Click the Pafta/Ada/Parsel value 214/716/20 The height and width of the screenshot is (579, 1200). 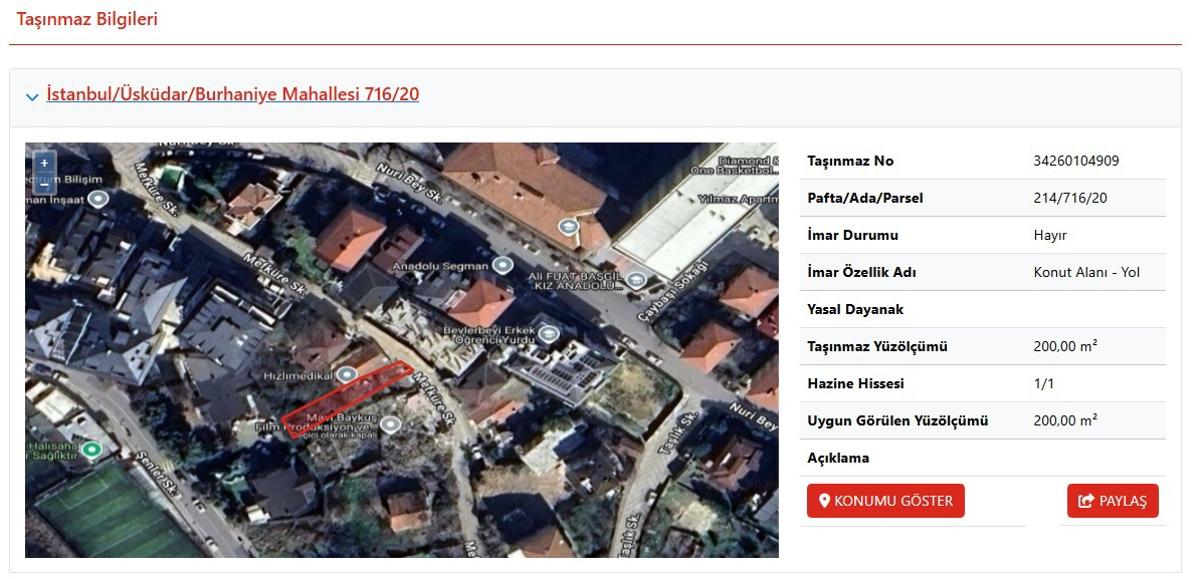[x=1070, y=198]
